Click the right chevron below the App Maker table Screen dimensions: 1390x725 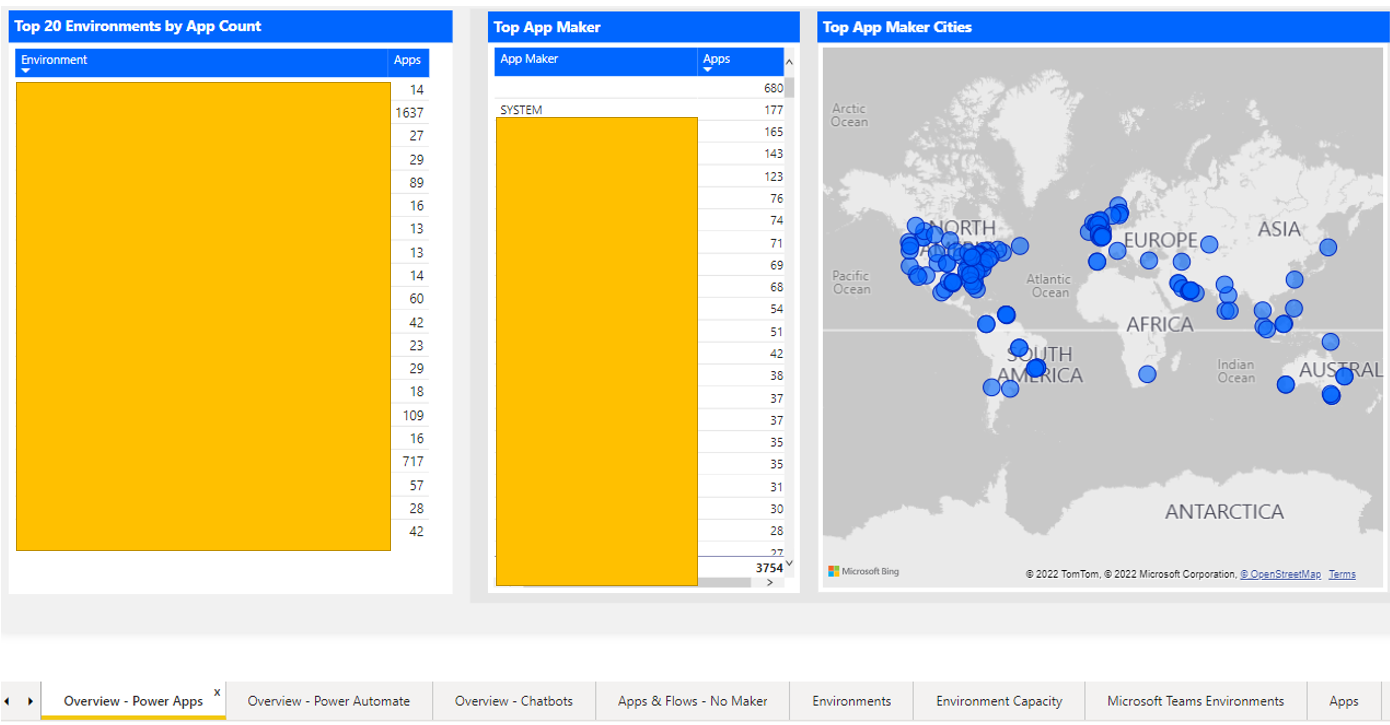tap(768, 580)
